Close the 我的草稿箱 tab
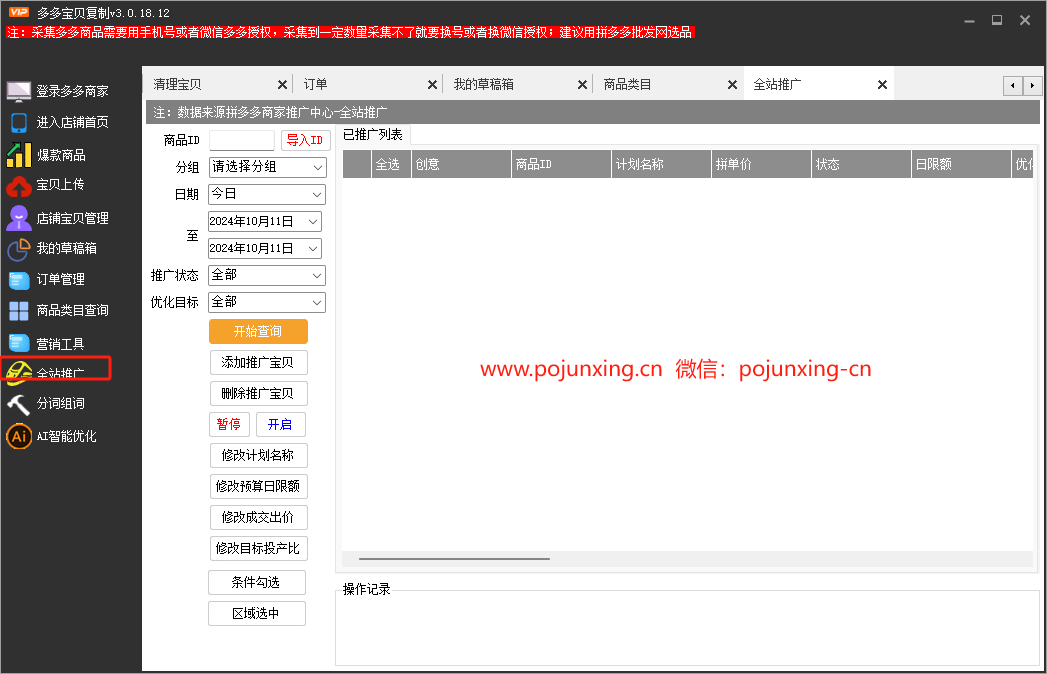Viewport: 1047px width, 674px height. 582,85
